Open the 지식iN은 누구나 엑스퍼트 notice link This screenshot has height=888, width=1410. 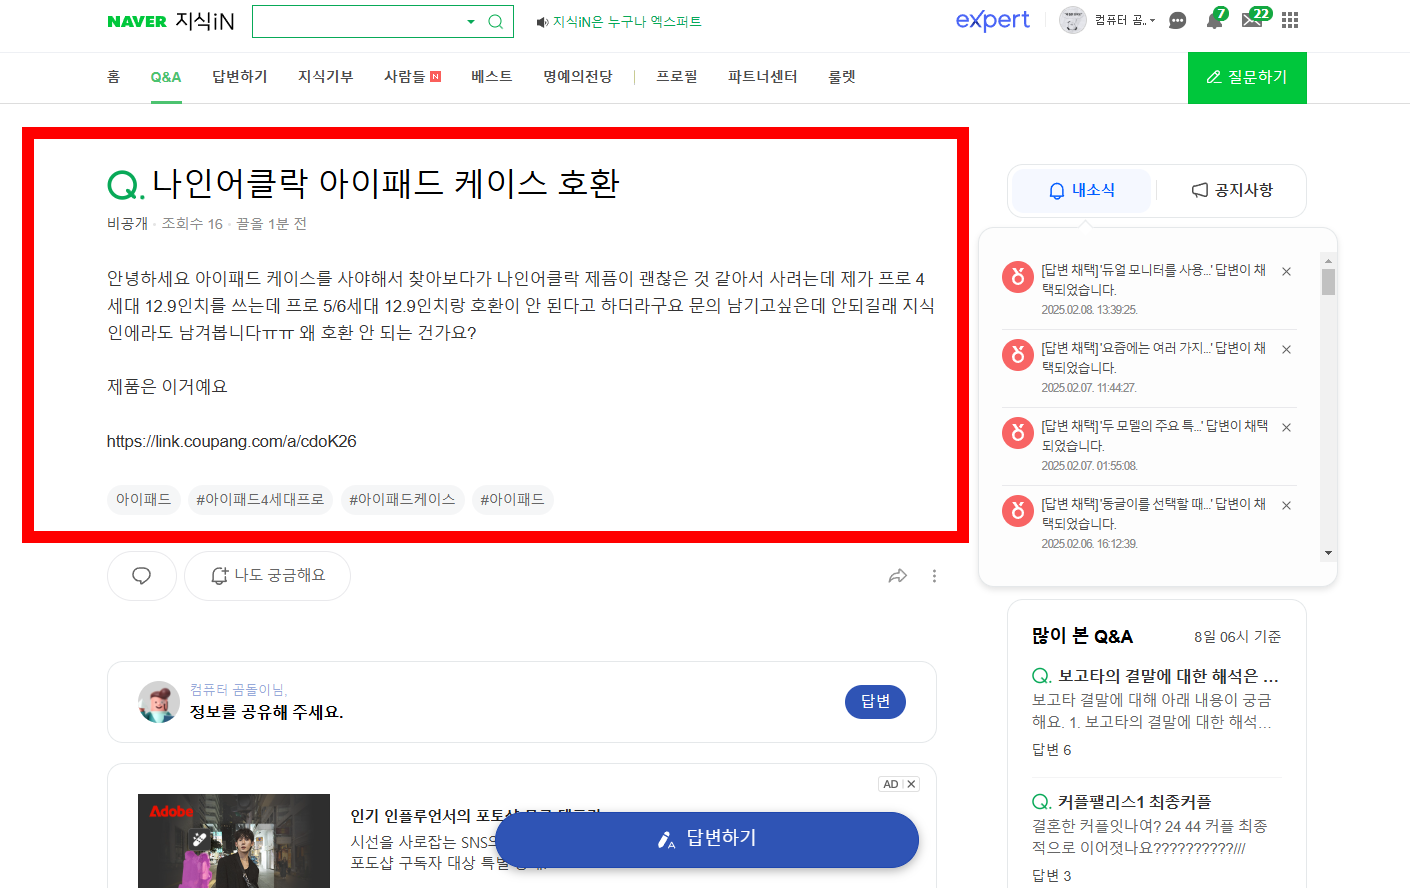pyautogui.click(x=627, y=22)
